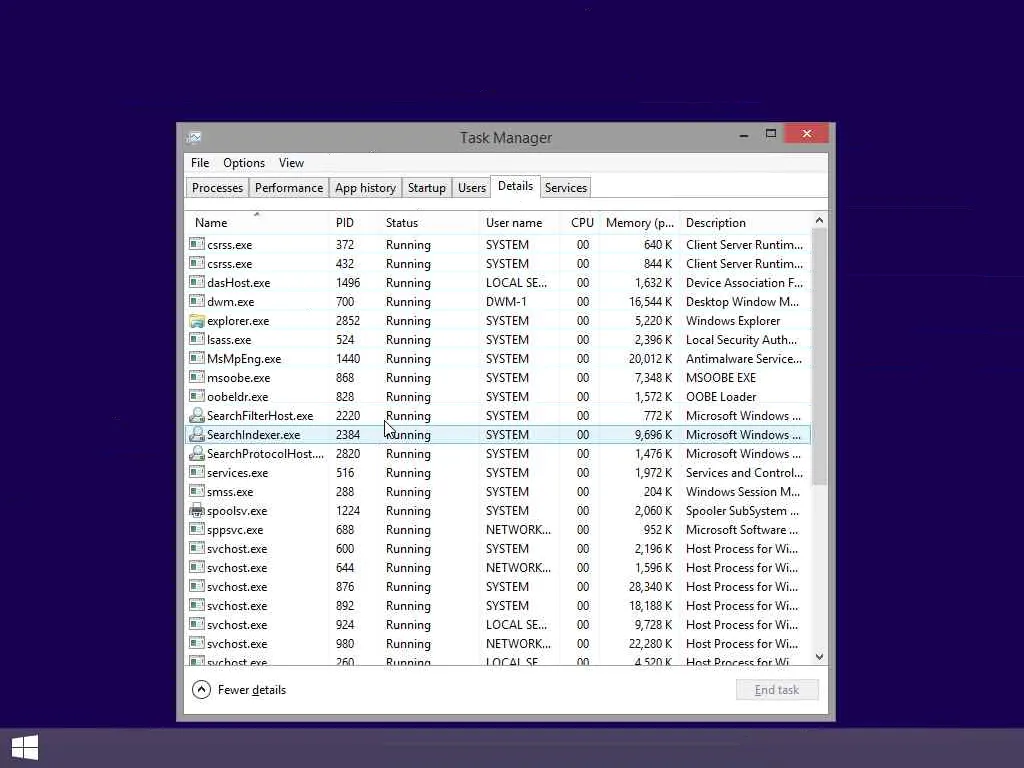This screenshot has height=768, width=1024.
Task: Sort by the User name column header
Action: (x=520, y=222)
